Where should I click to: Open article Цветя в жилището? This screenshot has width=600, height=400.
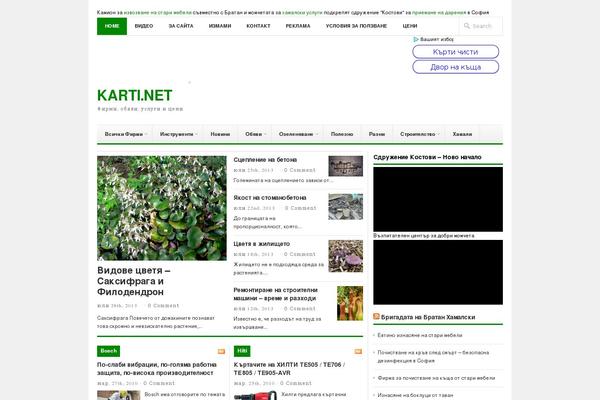(261, 244)
